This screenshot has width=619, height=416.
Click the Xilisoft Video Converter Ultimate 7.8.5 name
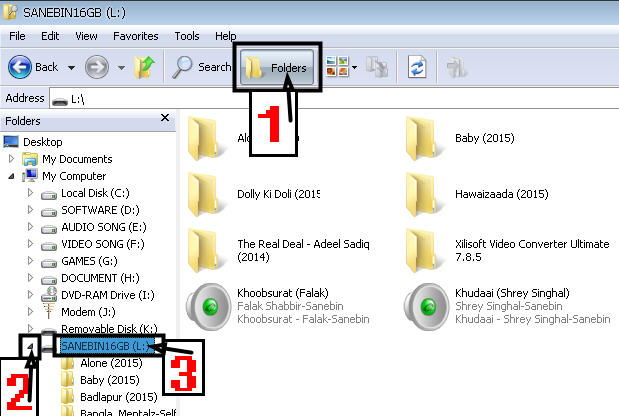[x=532, y=250]
